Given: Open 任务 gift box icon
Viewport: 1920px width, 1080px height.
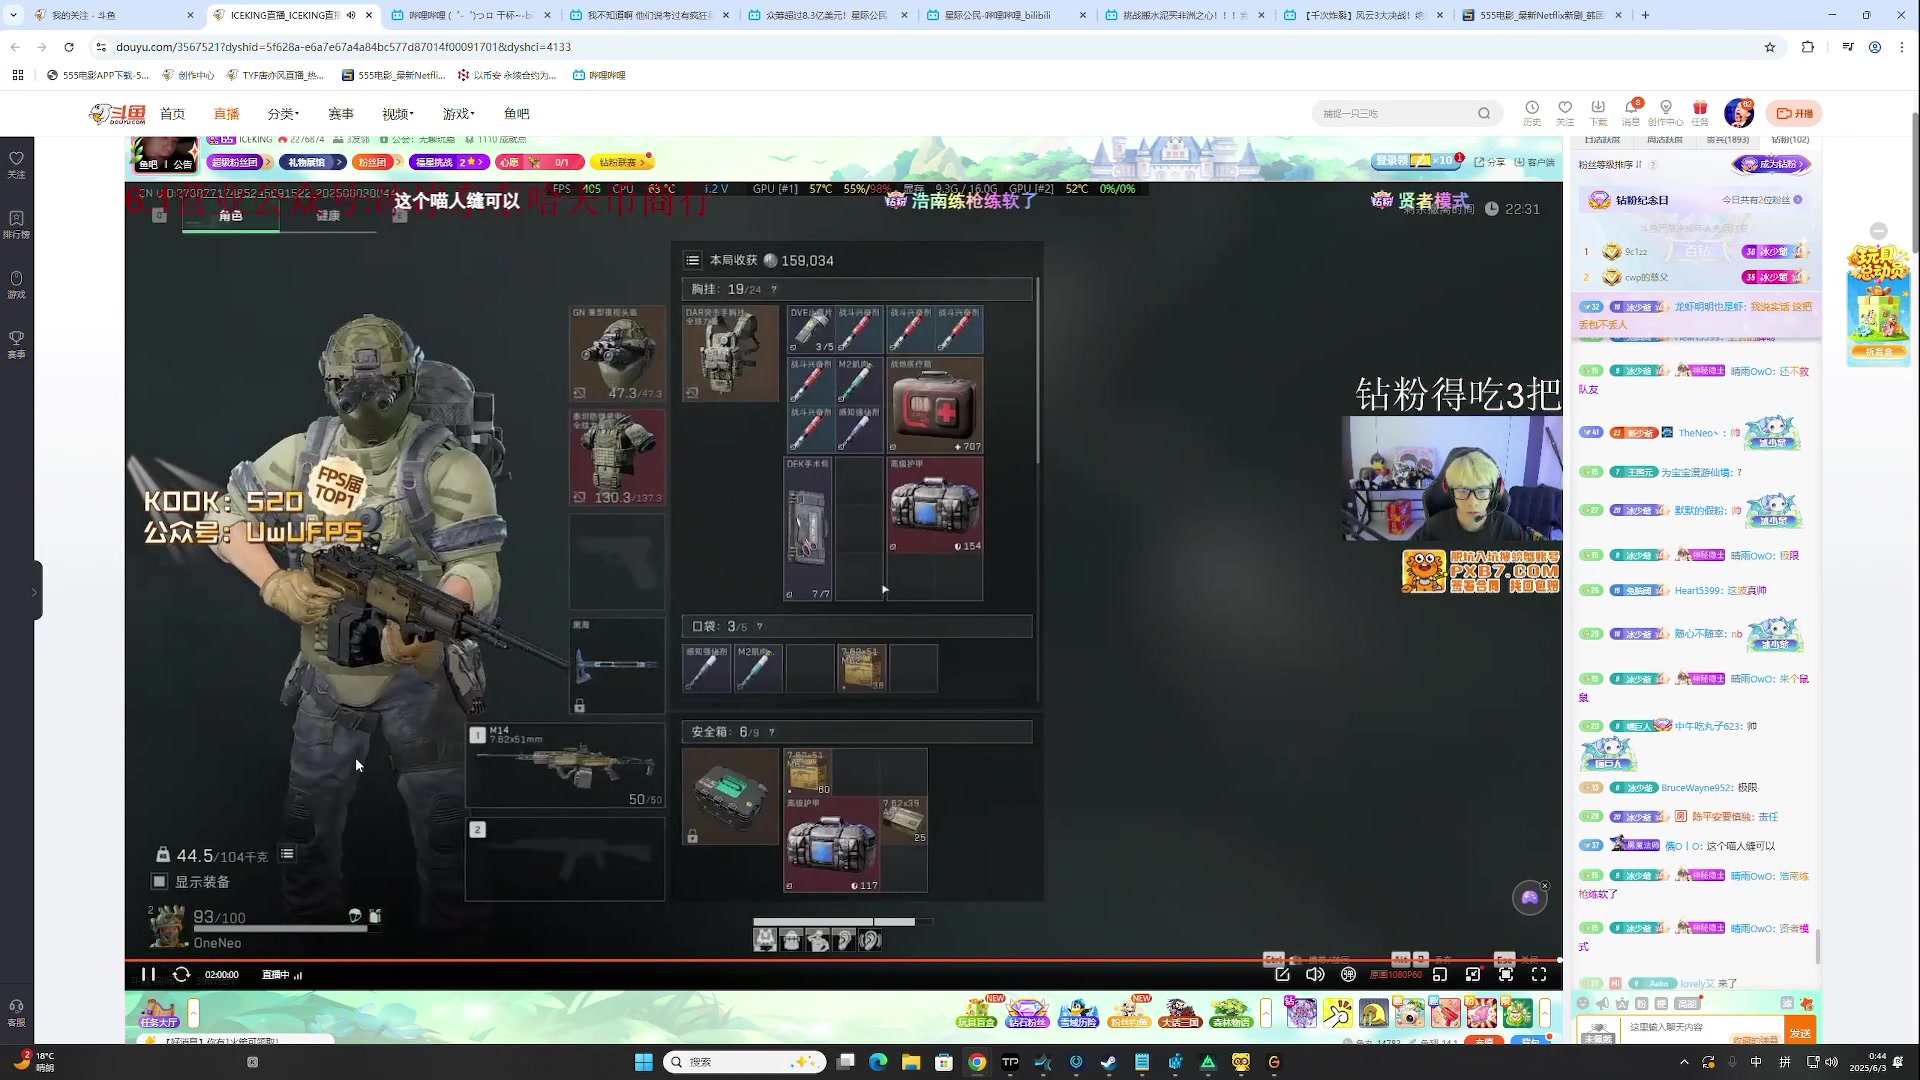Looking at the screenshot, I should click(x=1700, y=112).
